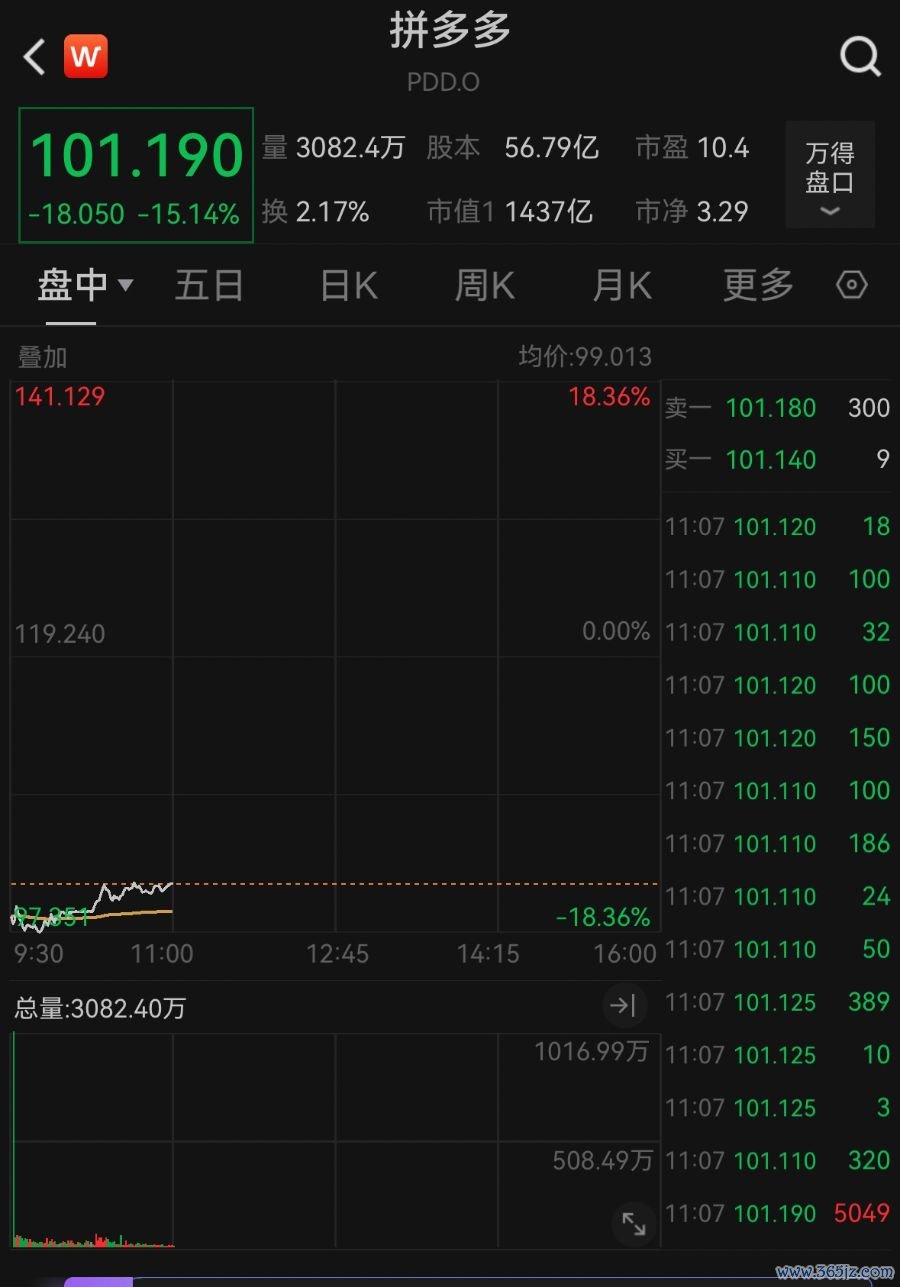This screenshot has height=1287, width=900.
Task: Tap the 拼多多 stock title
Action: coord(450,32)
